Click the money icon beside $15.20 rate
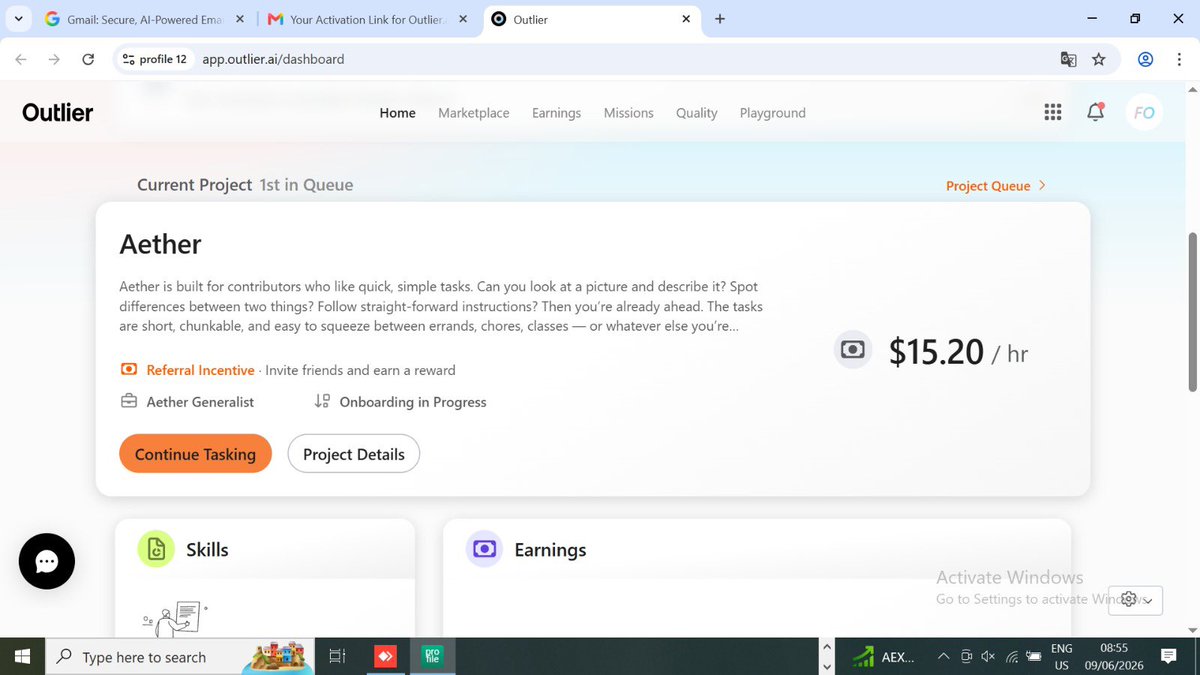 click(853, 350)
